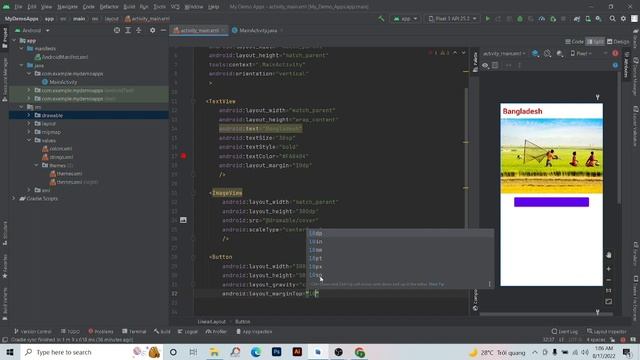Select the activity_main.xml editor tab
Screen dimensions: 640x360
[200, 30]
